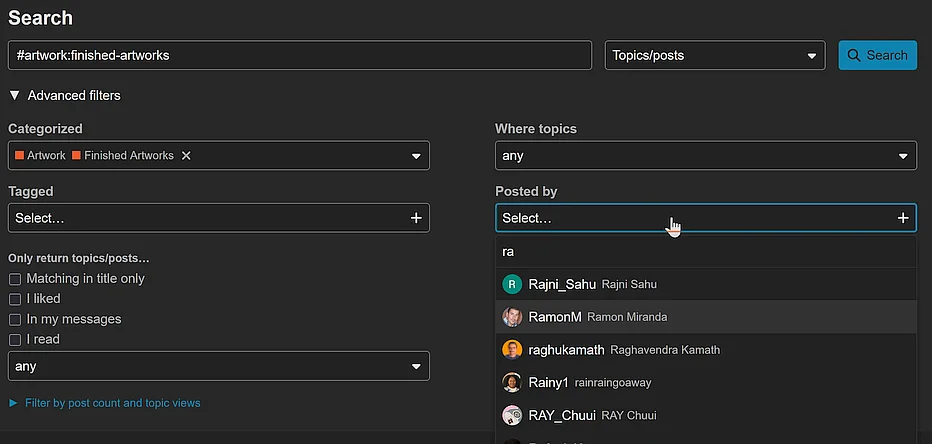
Task: Click the Rajni_Sahu user avatar icon
Action: tap(511, 284)
